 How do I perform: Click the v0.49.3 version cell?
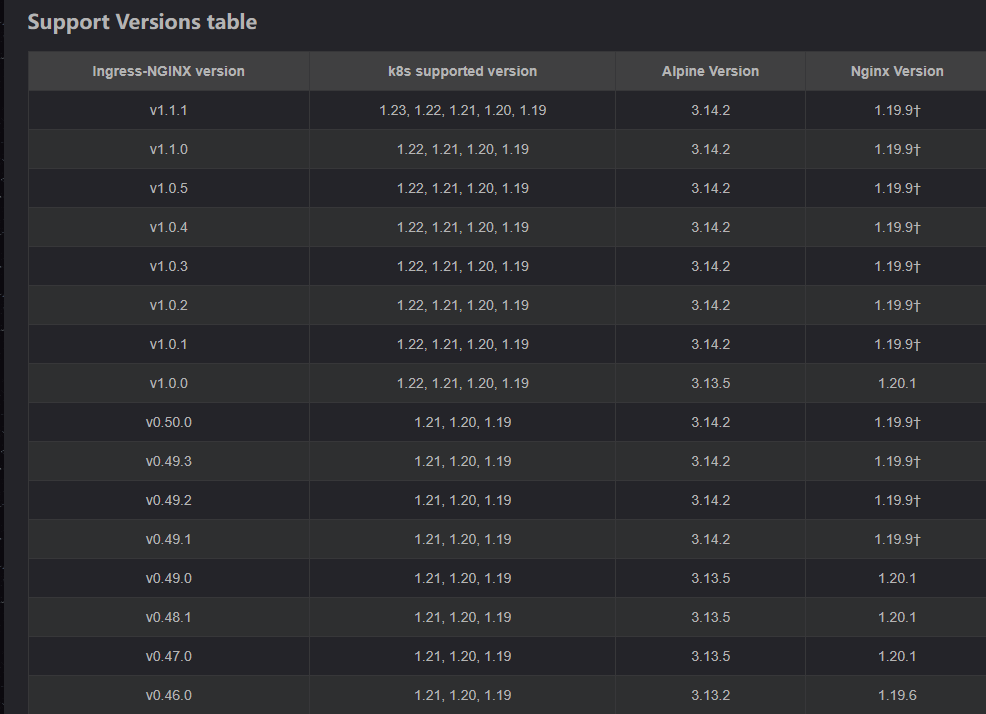168,461
